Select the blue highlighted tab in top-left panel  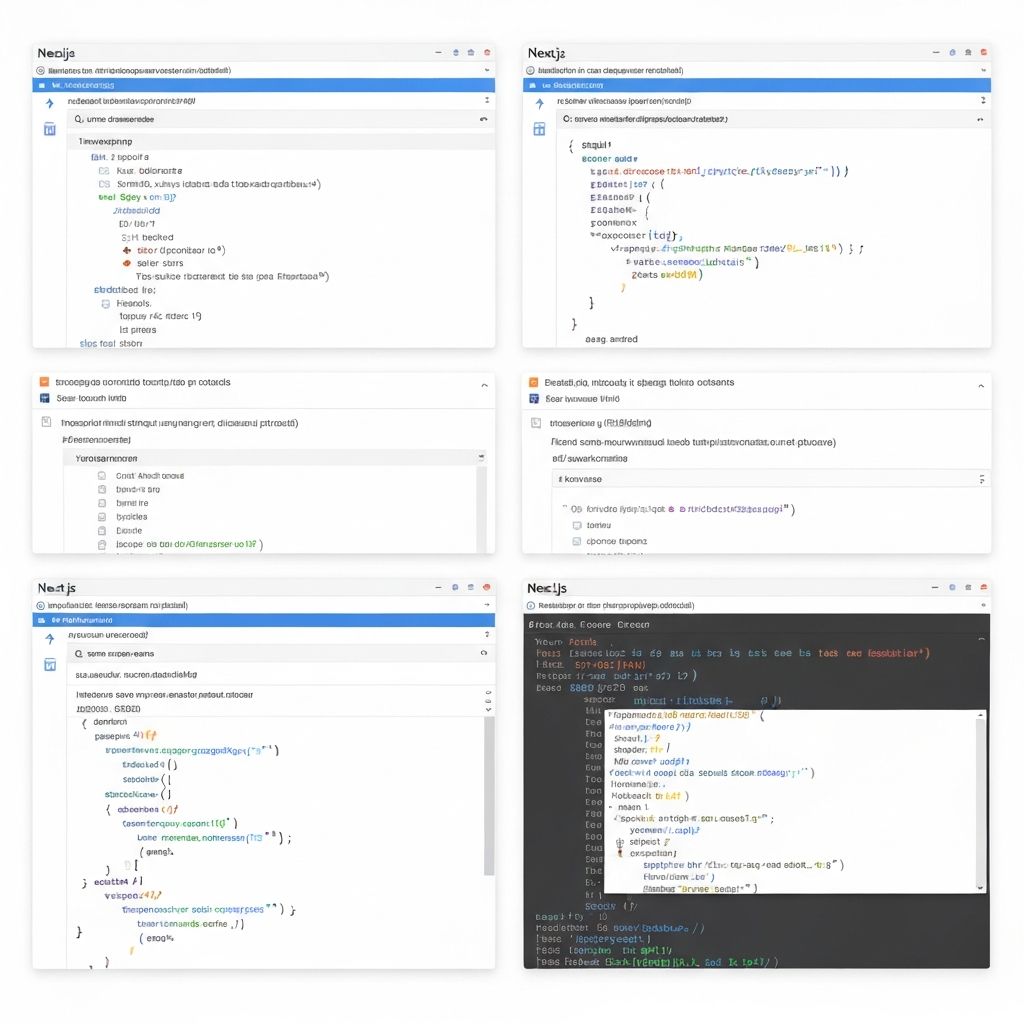[263, 86]
